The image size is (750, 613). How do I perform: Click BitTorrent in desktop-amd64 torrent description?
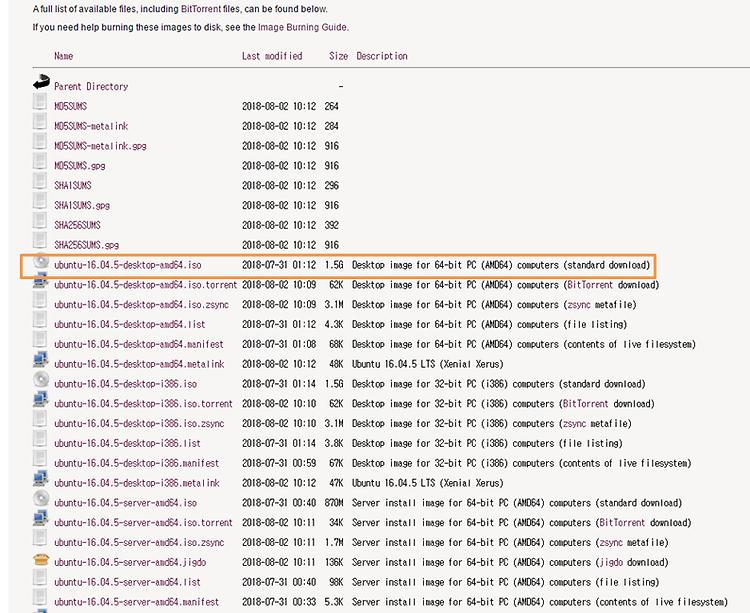[x=590, y=285]
